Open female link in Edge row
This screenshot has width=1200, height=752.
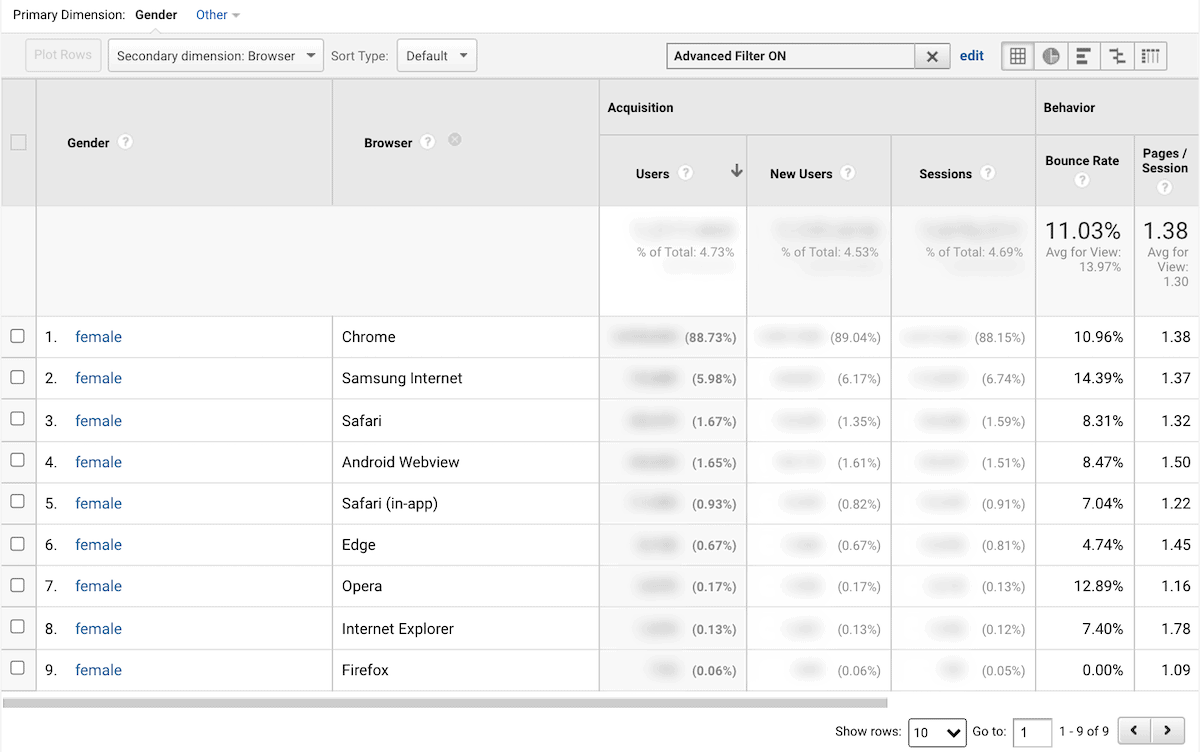click(98, 545)
